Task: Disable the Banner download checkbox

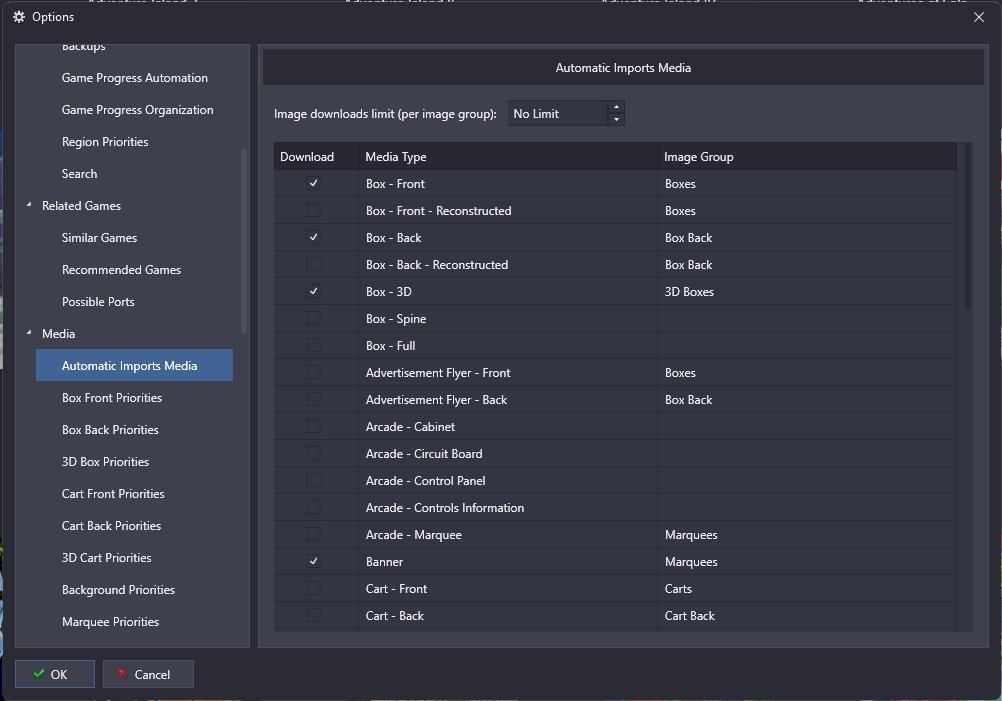Action: tap(313, 562)
